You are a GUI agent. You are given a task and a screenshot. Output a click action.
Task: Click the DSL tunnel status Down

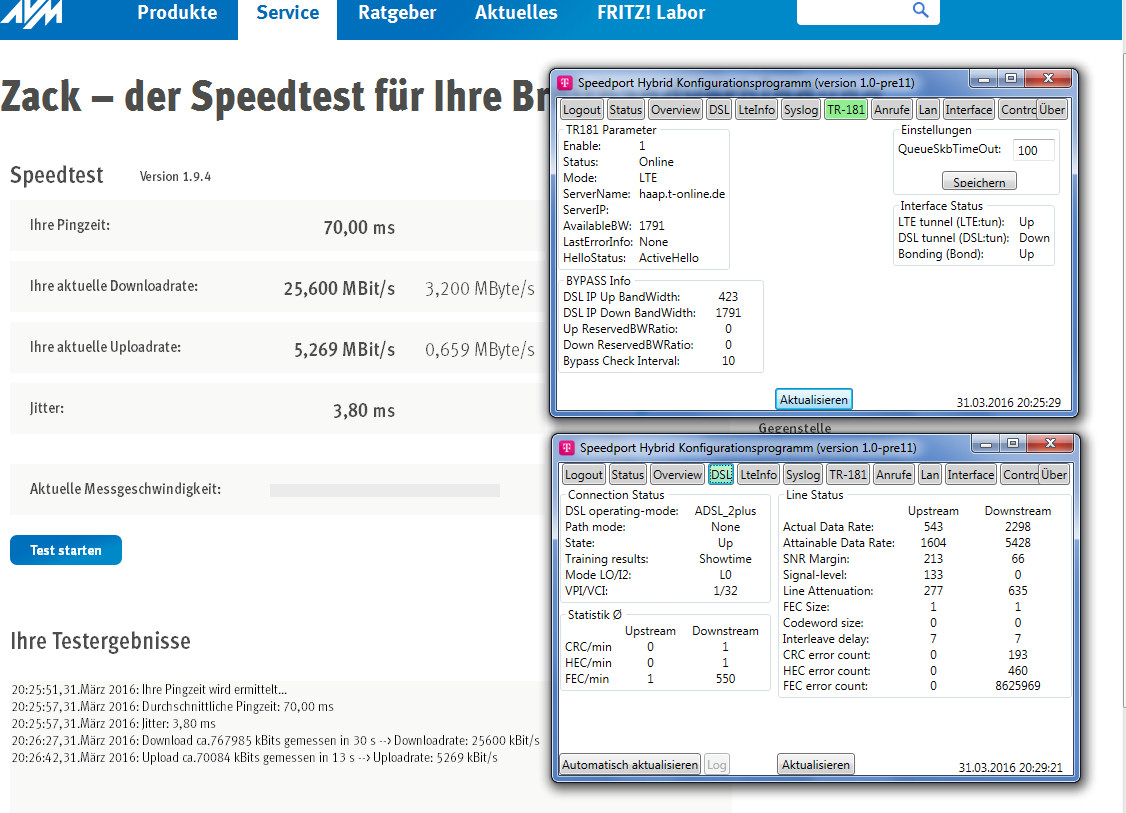click(1034, 238)
